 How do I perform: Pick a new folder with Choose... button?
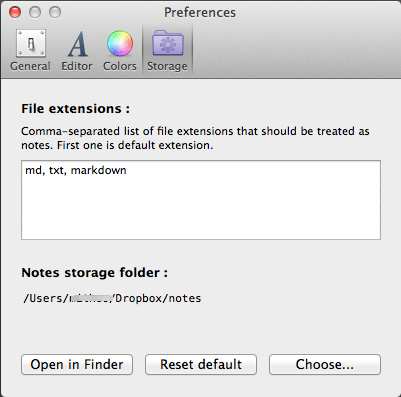coord(325,364)
